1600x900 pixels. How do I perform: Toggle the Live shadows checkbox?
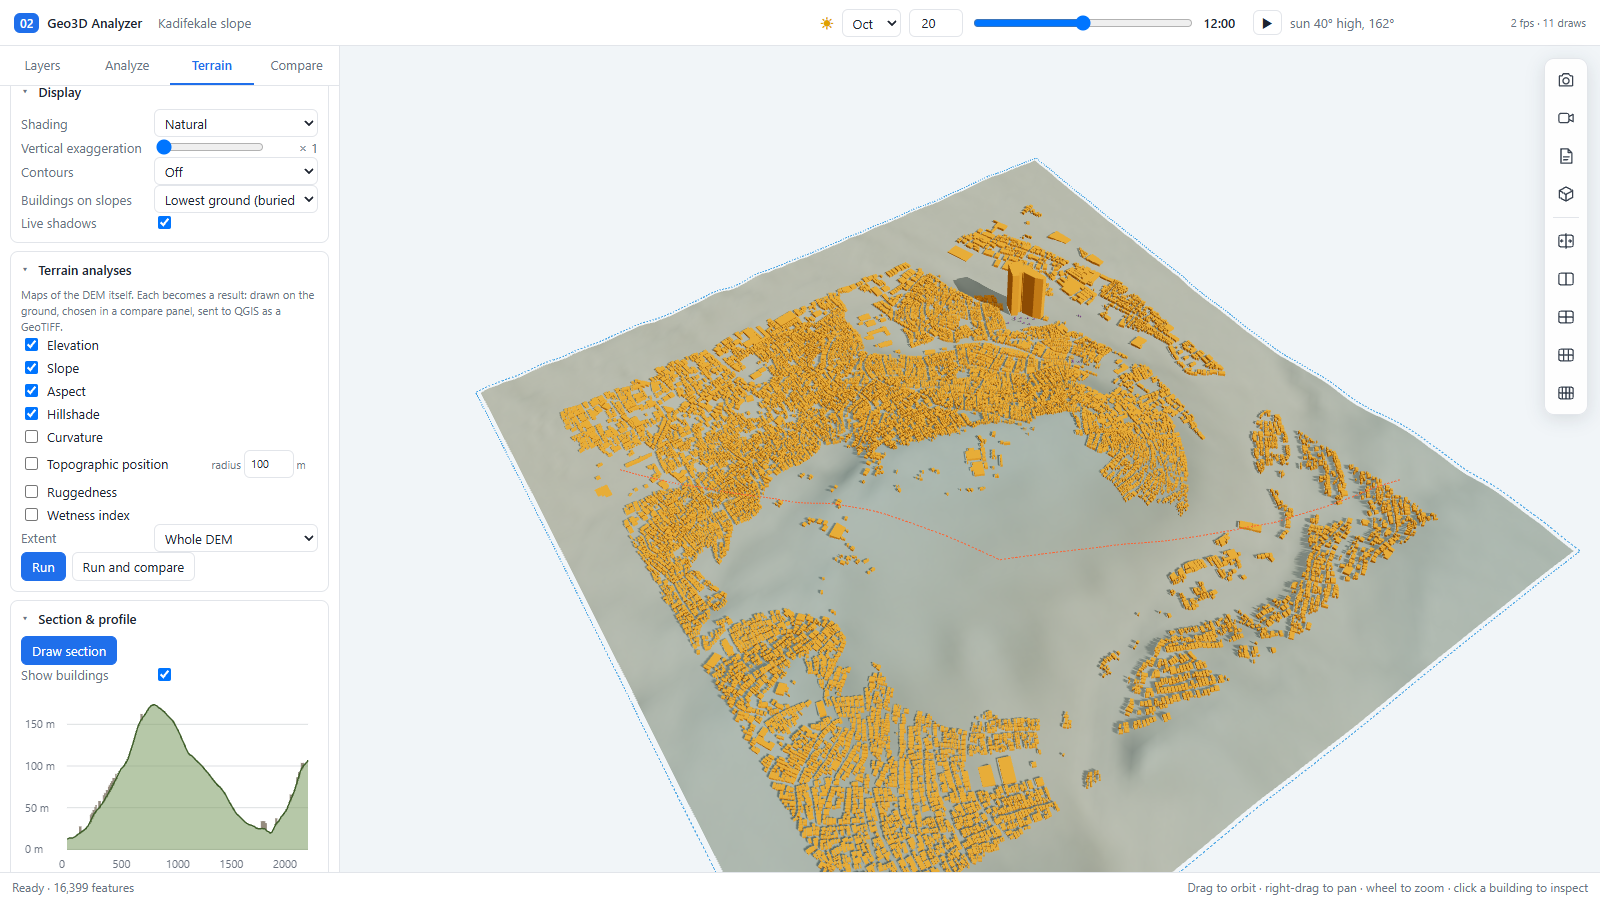[x=165, y=223]
